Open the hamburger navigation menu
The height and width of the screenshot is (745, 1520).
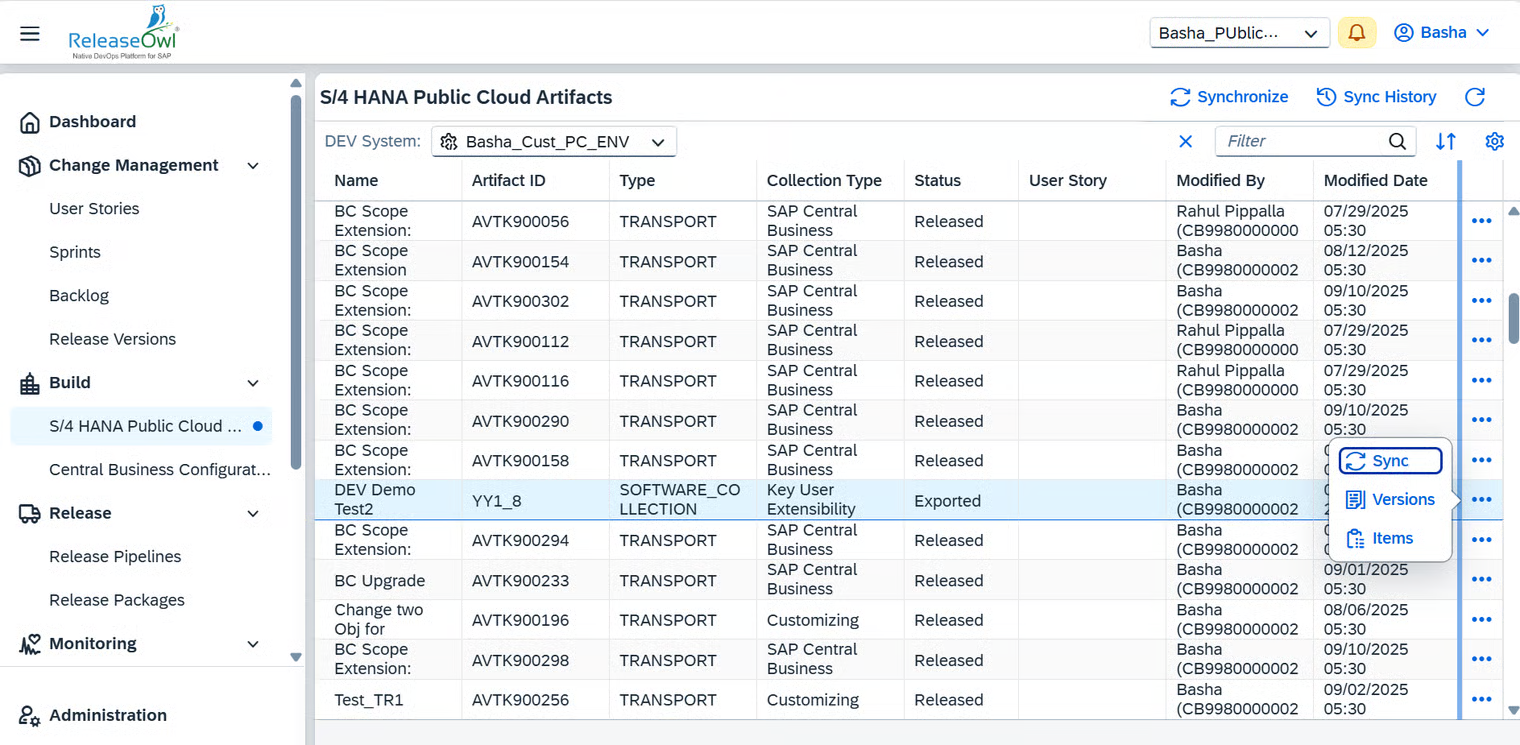point(30,33)
